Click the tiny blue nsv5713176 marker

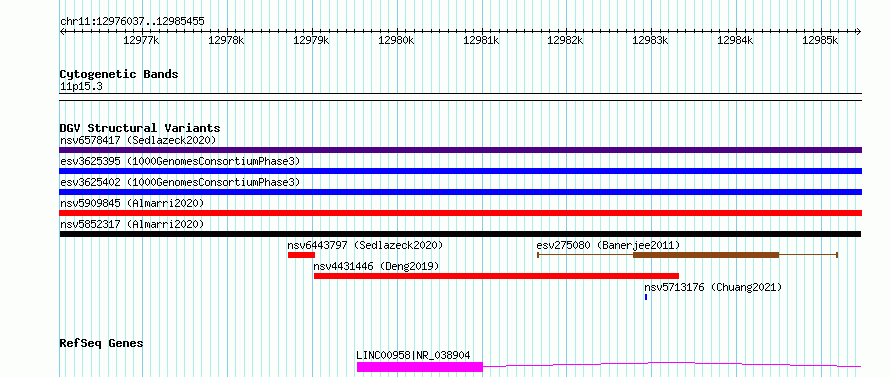coord(646,297)
